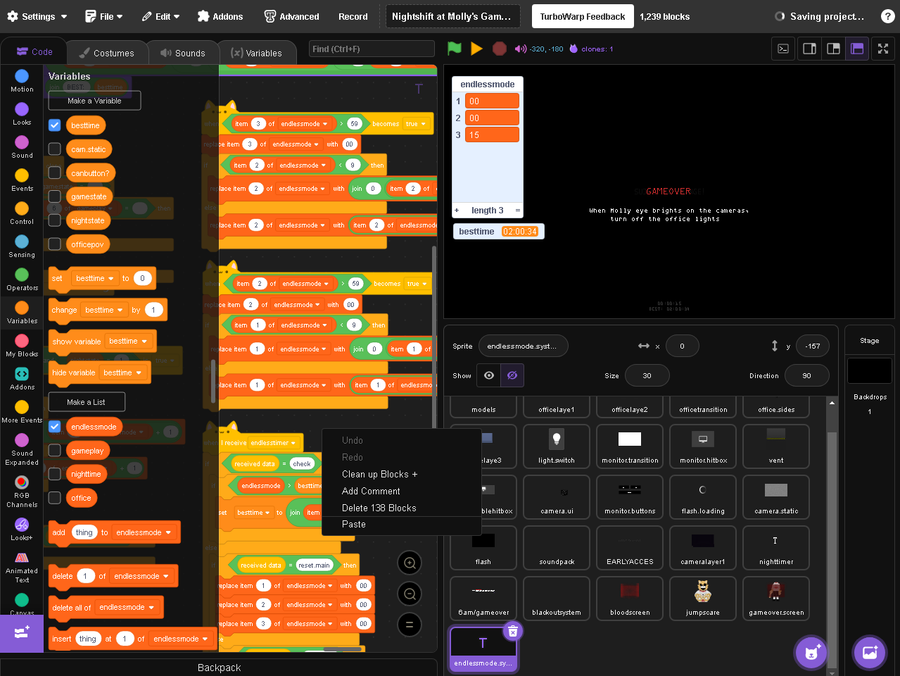Image resolution: width=900 pixels, height=676 pixels.
Task: Expand endlessmode dropdown in delete all block
Action: pyautogui.click(x=127, y=607)
